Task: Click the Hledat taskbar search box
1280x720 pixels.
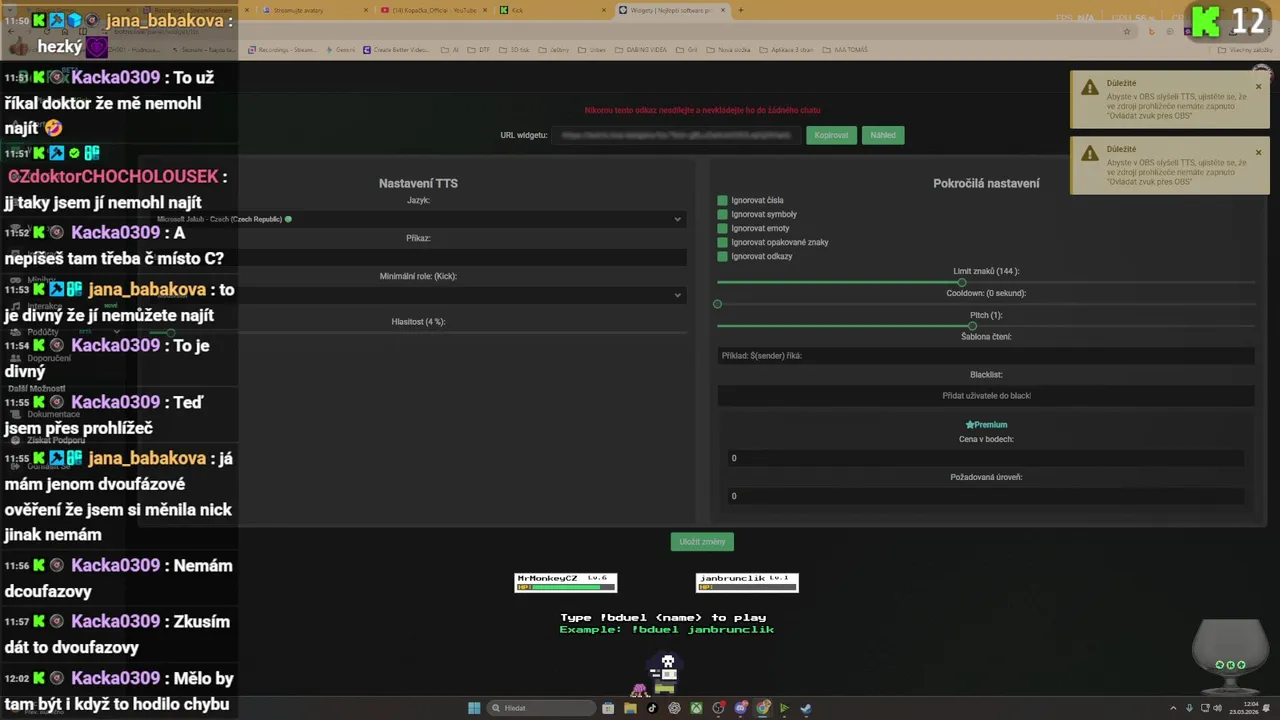Action: tap(540, 708)
